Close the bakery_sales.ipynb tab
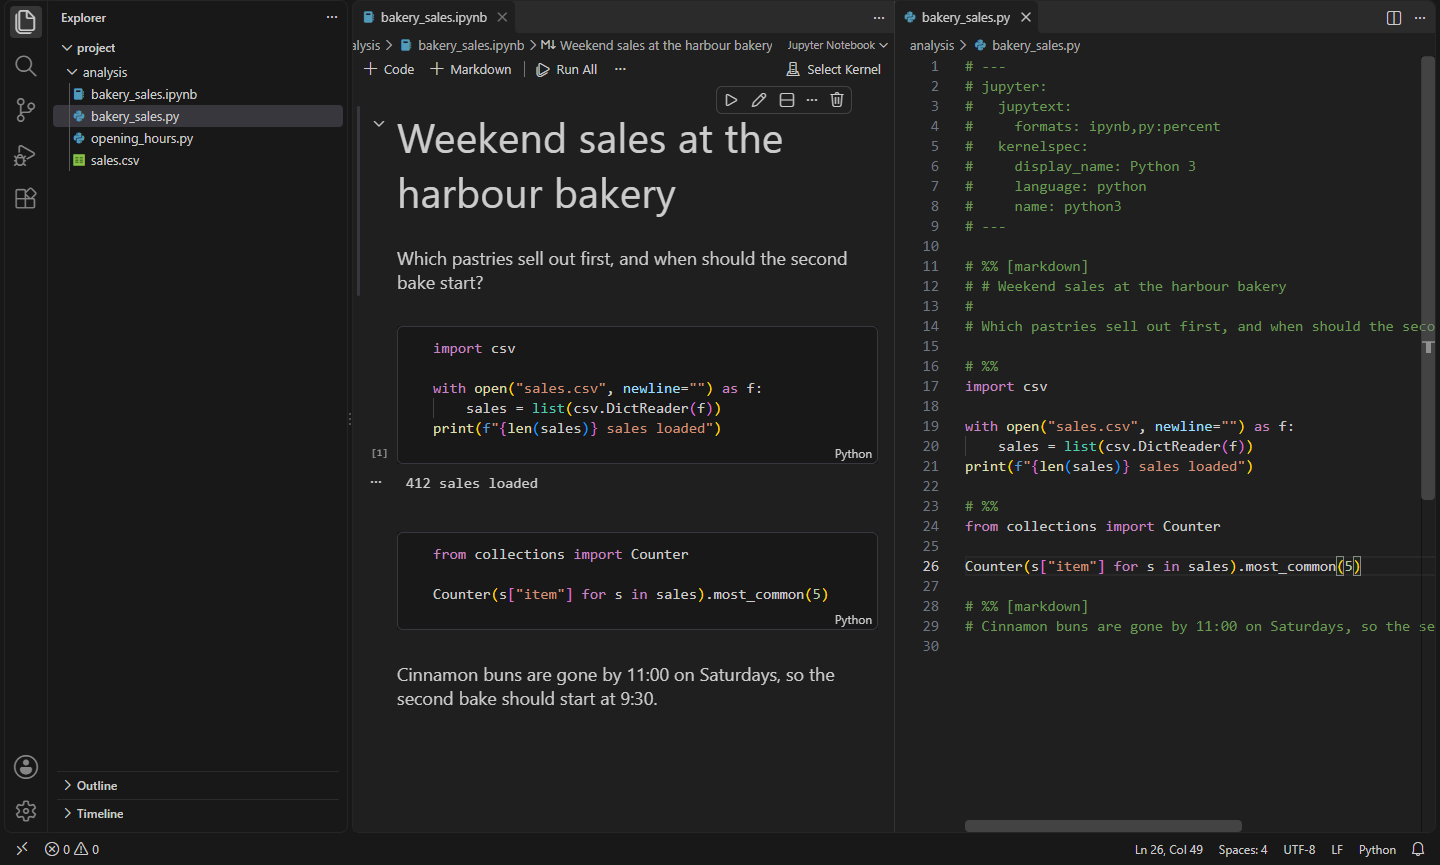This screenshot has width=1440, height=865. click(x=503, y=17)
